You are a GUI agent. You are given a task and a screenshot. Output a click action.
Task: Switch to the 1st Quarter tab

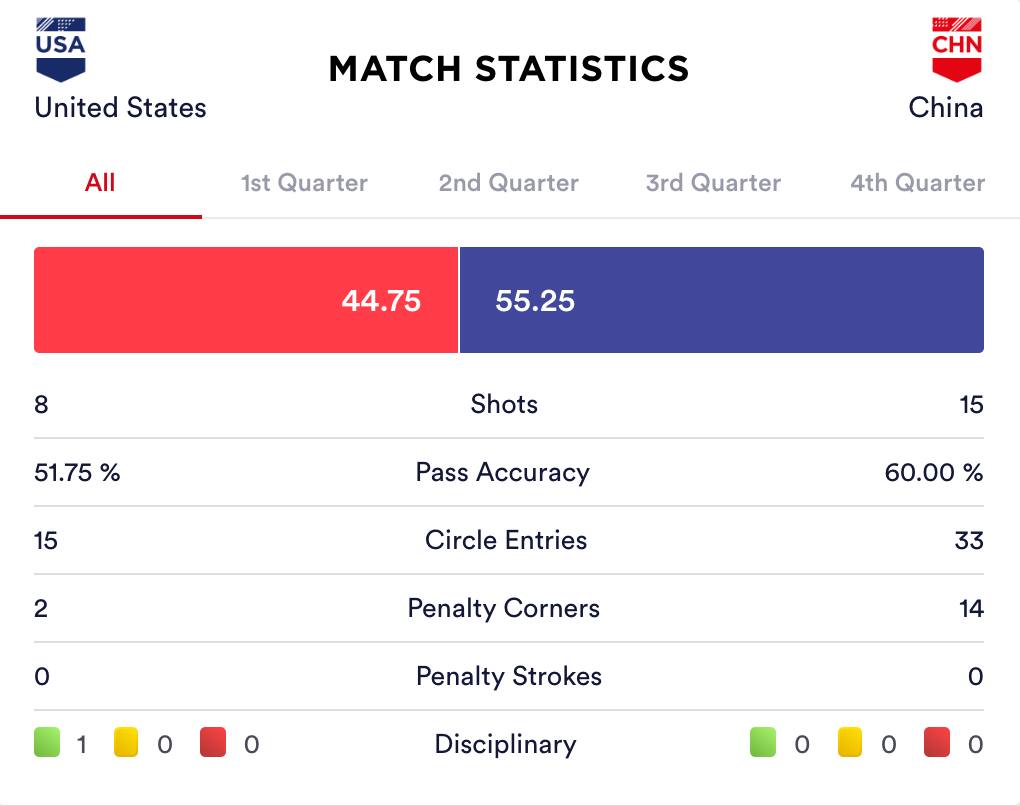pos(304,183)
